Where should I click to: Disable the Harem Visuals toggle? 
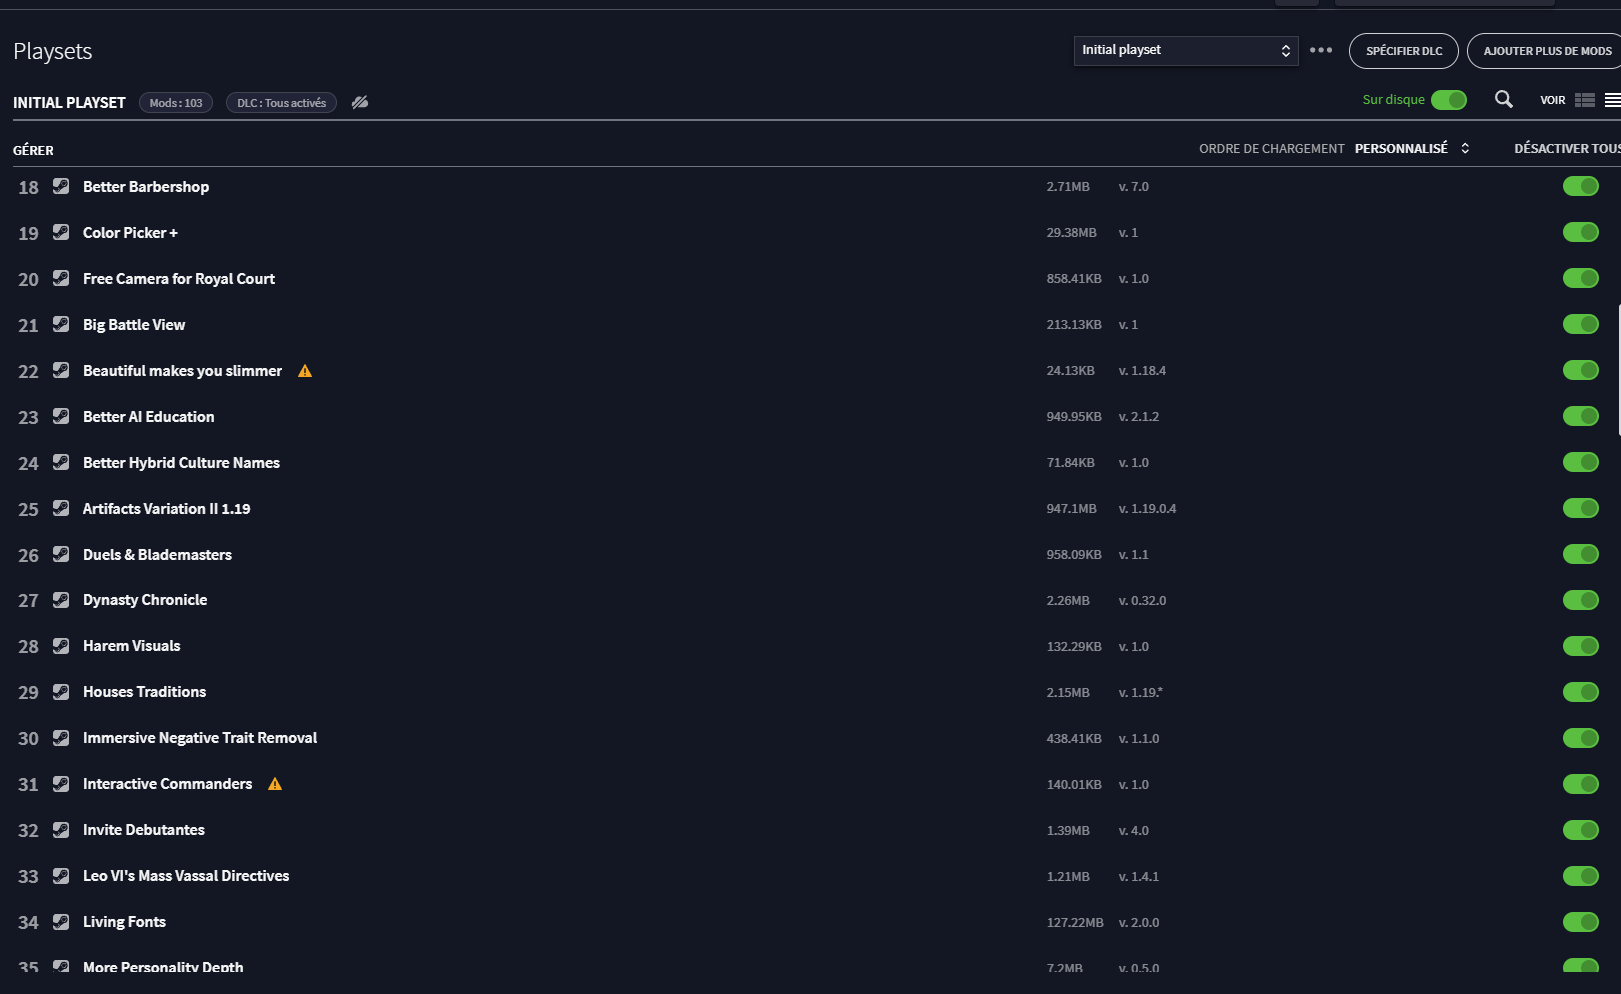click(x=1581, y=646)
